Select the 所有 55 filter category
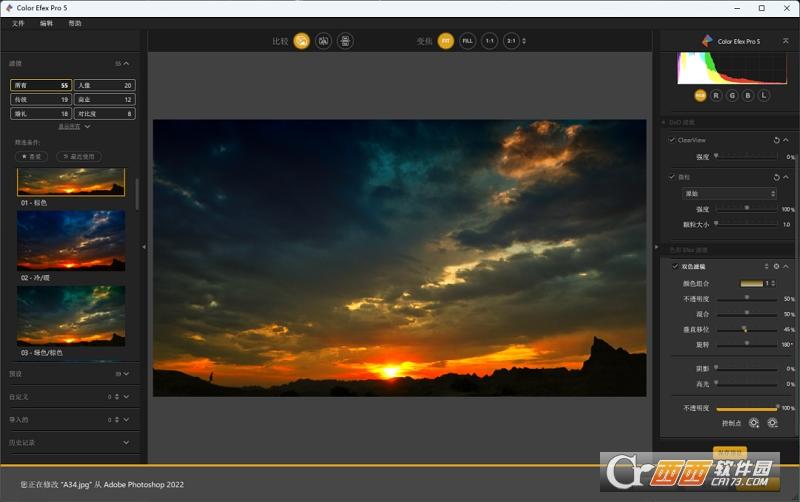This screenshot has height=502, width=800. pyautogui.click(x=41, y=85)
